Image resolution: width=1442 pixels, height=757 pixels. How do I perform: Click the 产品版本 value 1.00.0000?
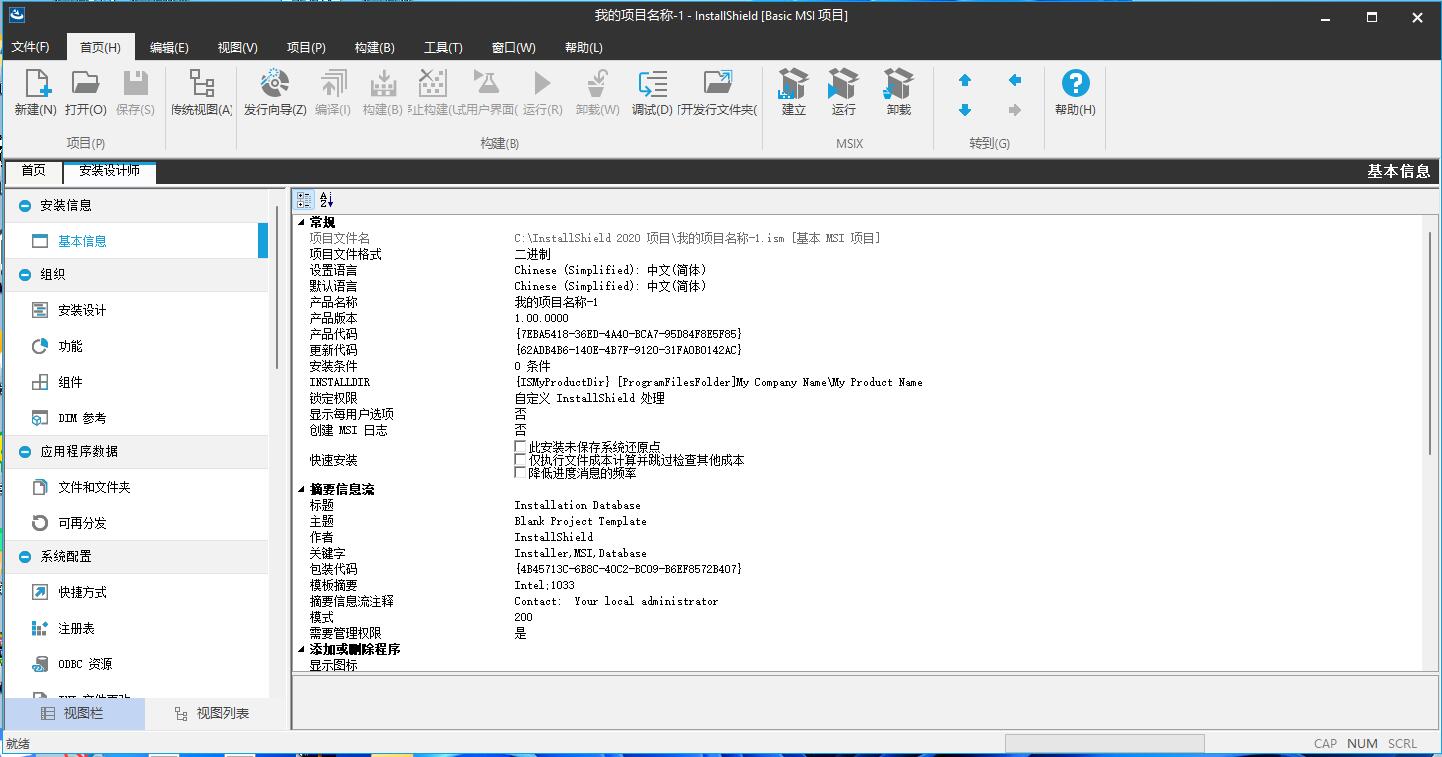(x=541, y=318)
